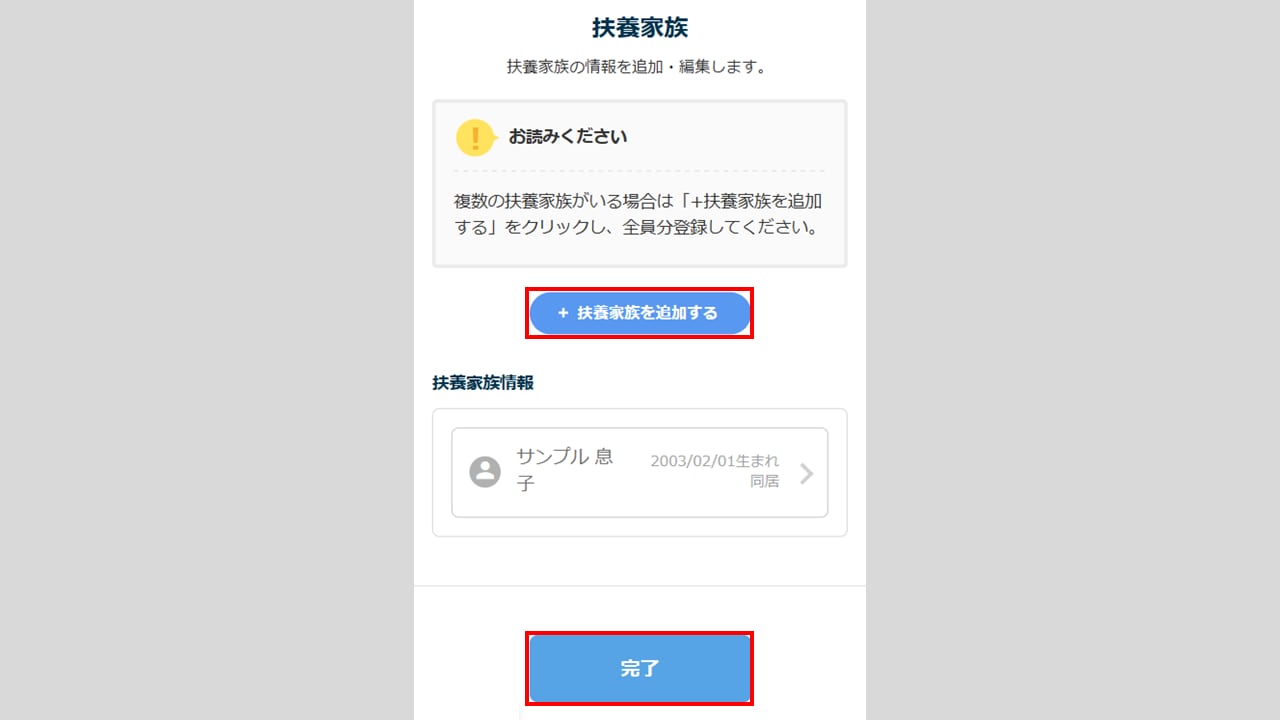Select the サンプル 息子 dependent card
The image size is (1280, 720).
click(640, 473)
